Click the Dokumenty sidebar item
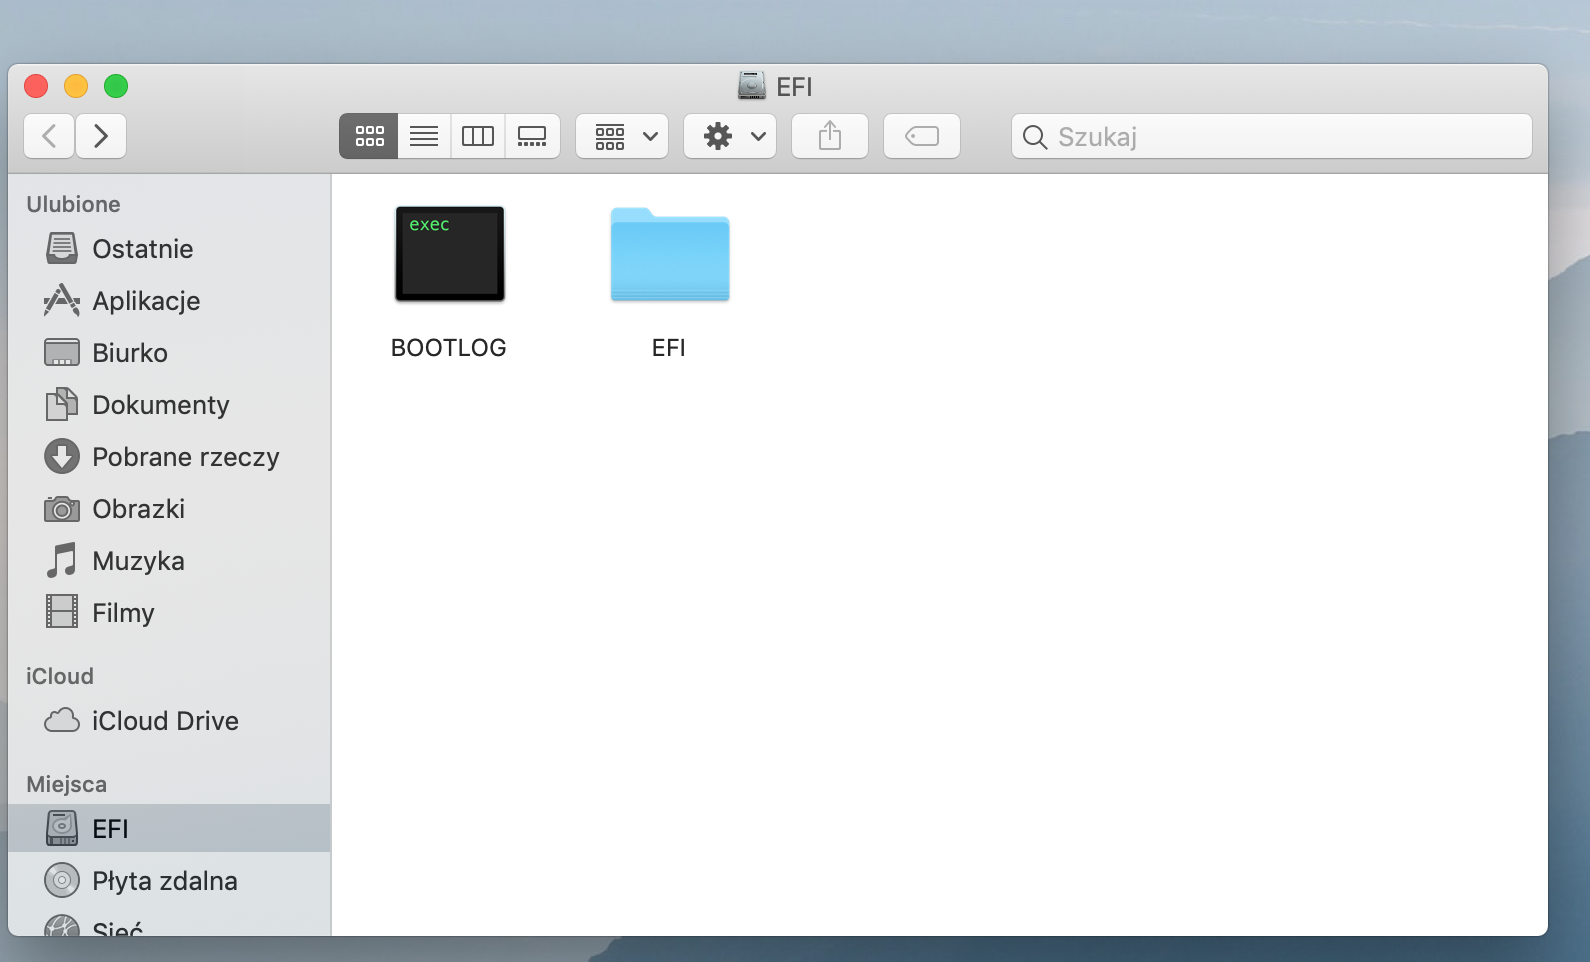1590x962 pixels. (160, 405)
